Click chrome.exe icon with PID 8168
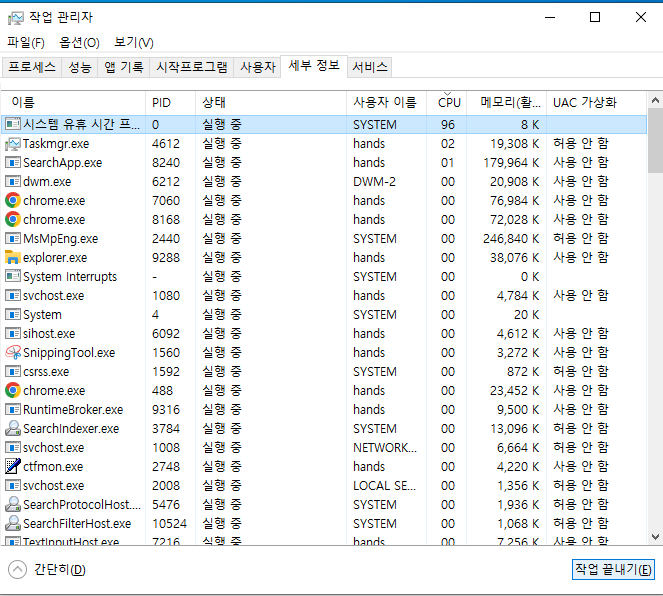663x596 pixels. pyautogui.click(x=13, y=219)
